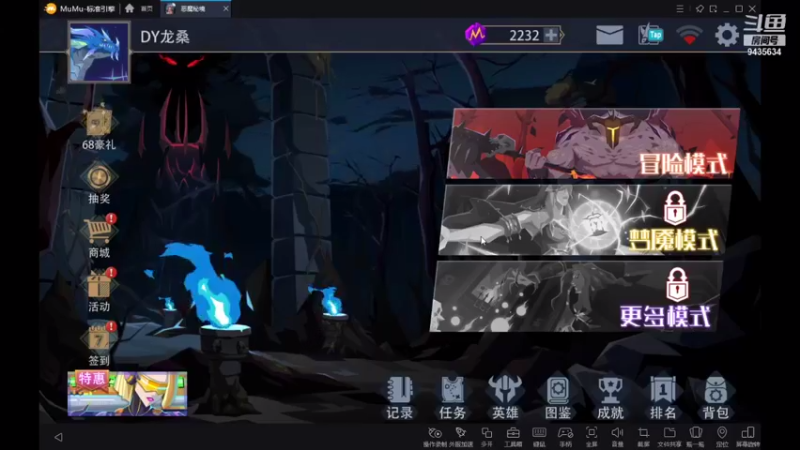
Task: Select the locked 更多模式 banner
Action: [577, 296]
